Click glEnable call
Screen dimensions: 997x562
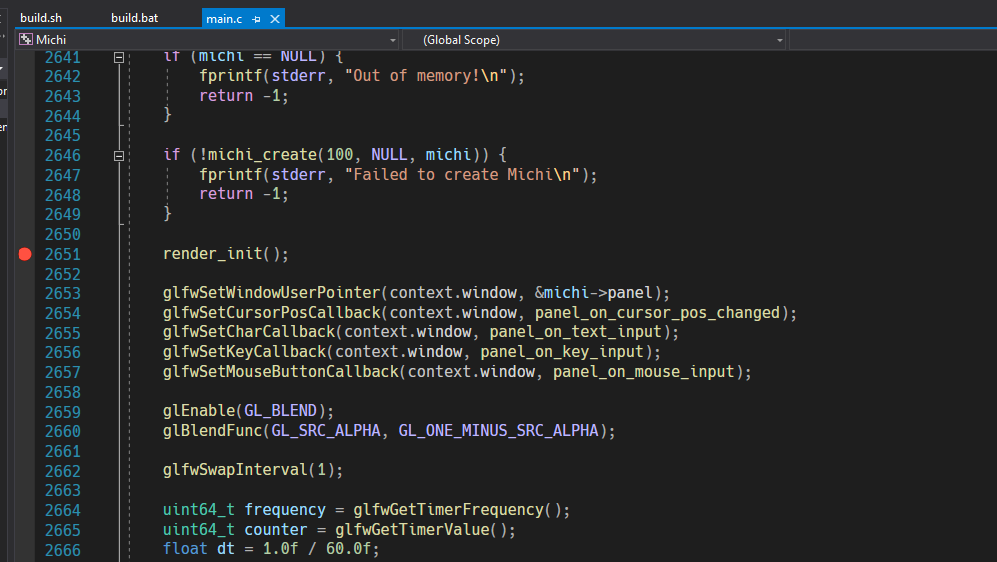point(199,411)
